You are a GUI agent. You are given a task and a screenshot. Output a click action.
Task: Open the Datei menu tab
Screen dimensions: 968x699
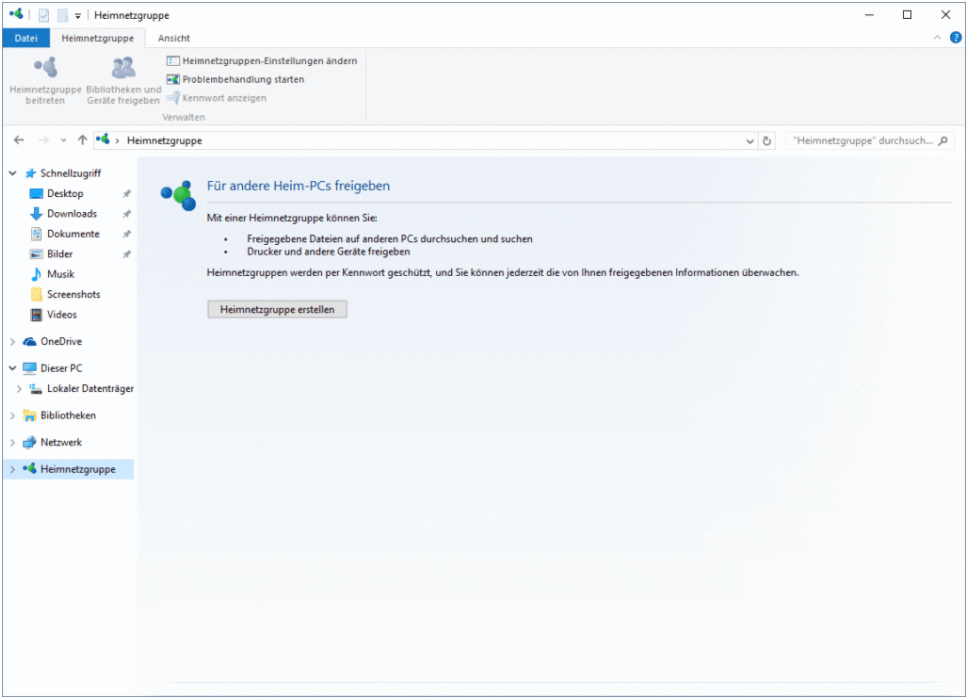[26, 38]
